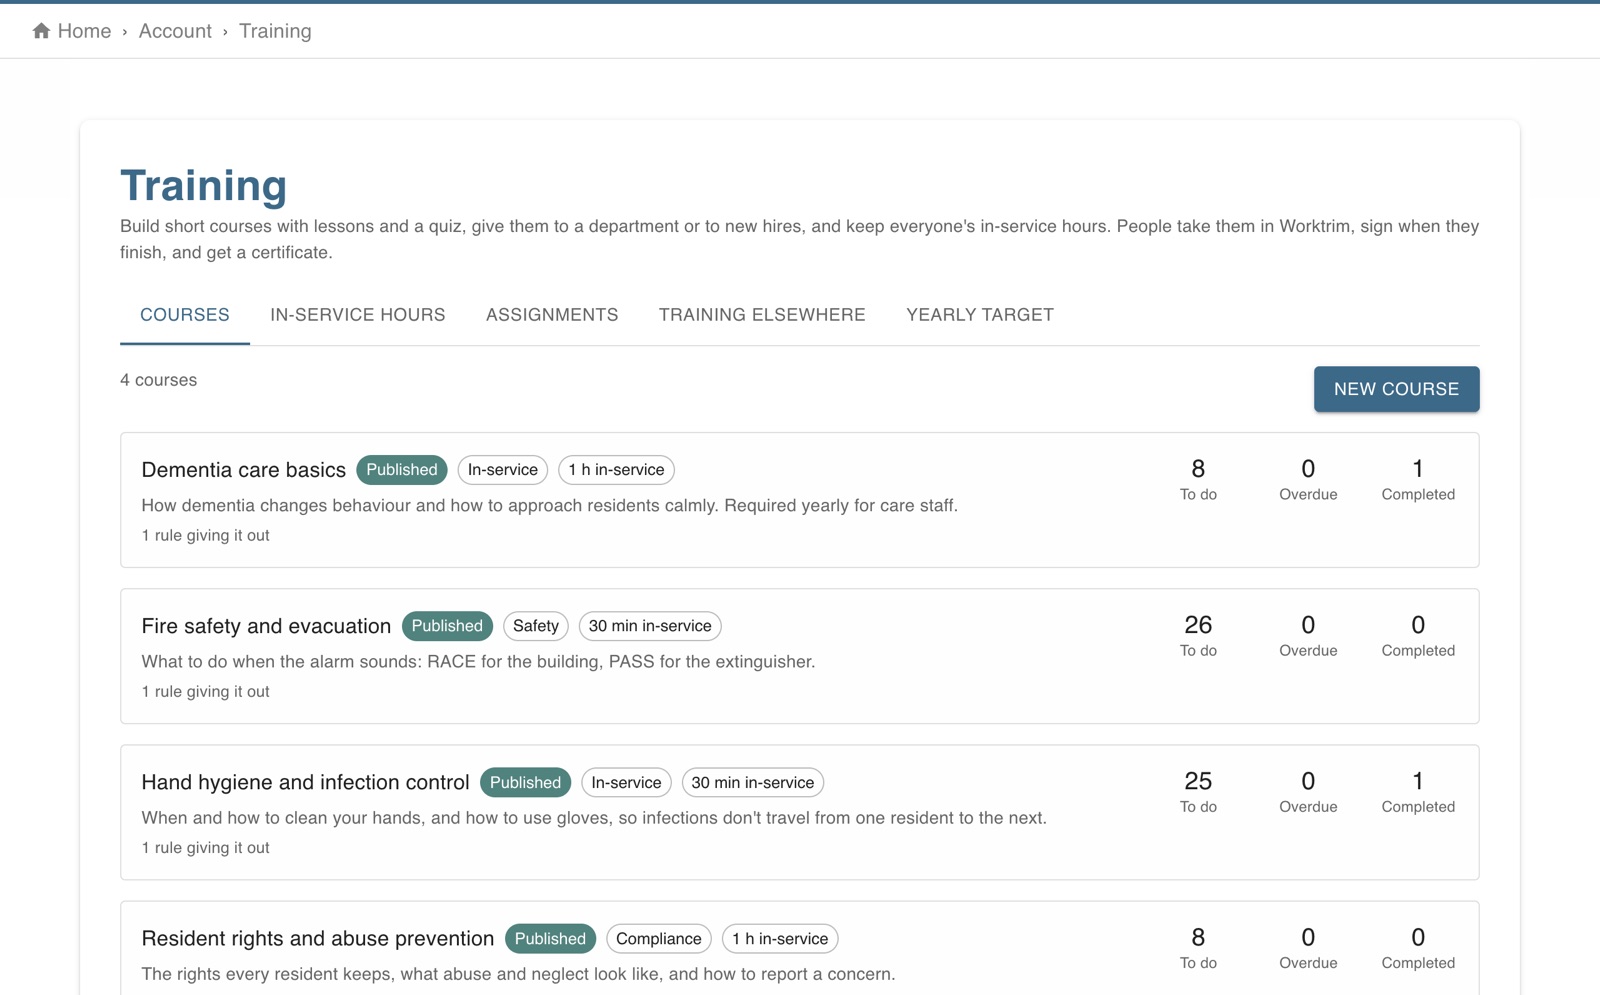Screen dimensions: 1600x995
Task: Click '1 rule giving it out' under Hand hygiene
Action: pos(205,847)
